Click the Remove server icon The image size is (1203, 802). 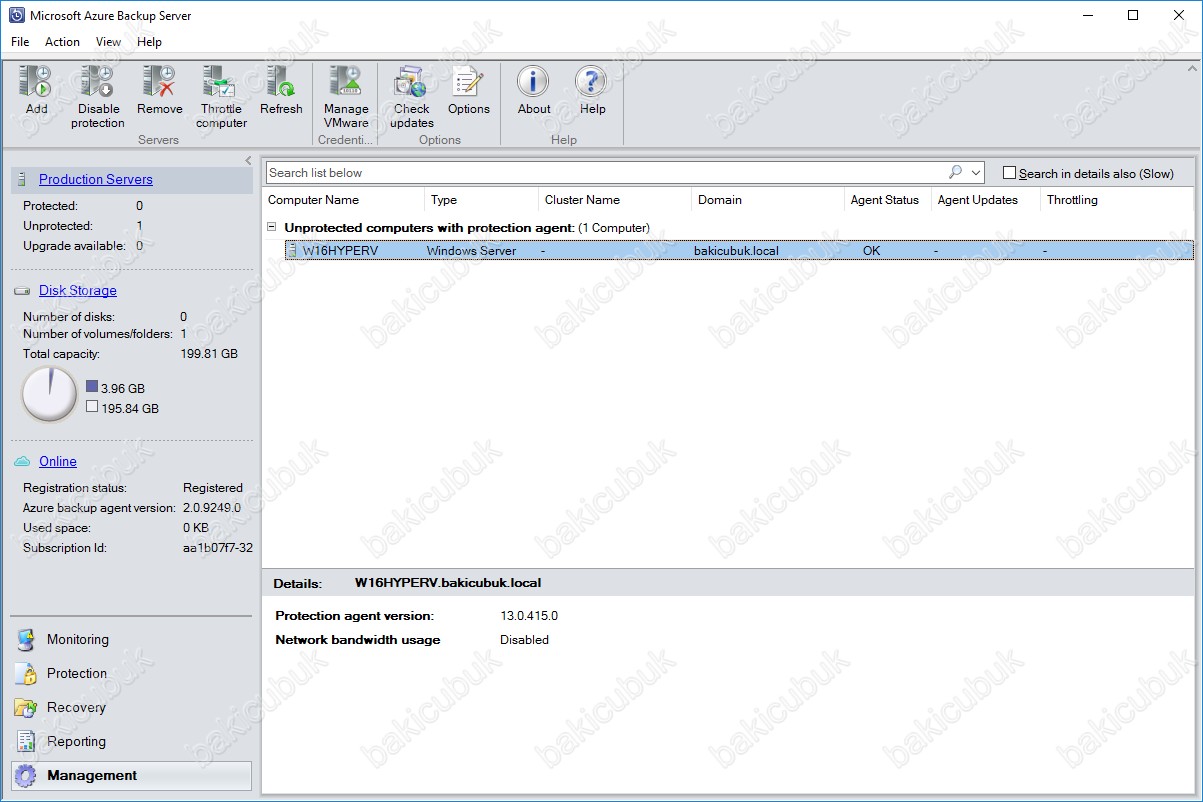pos(159,81)
